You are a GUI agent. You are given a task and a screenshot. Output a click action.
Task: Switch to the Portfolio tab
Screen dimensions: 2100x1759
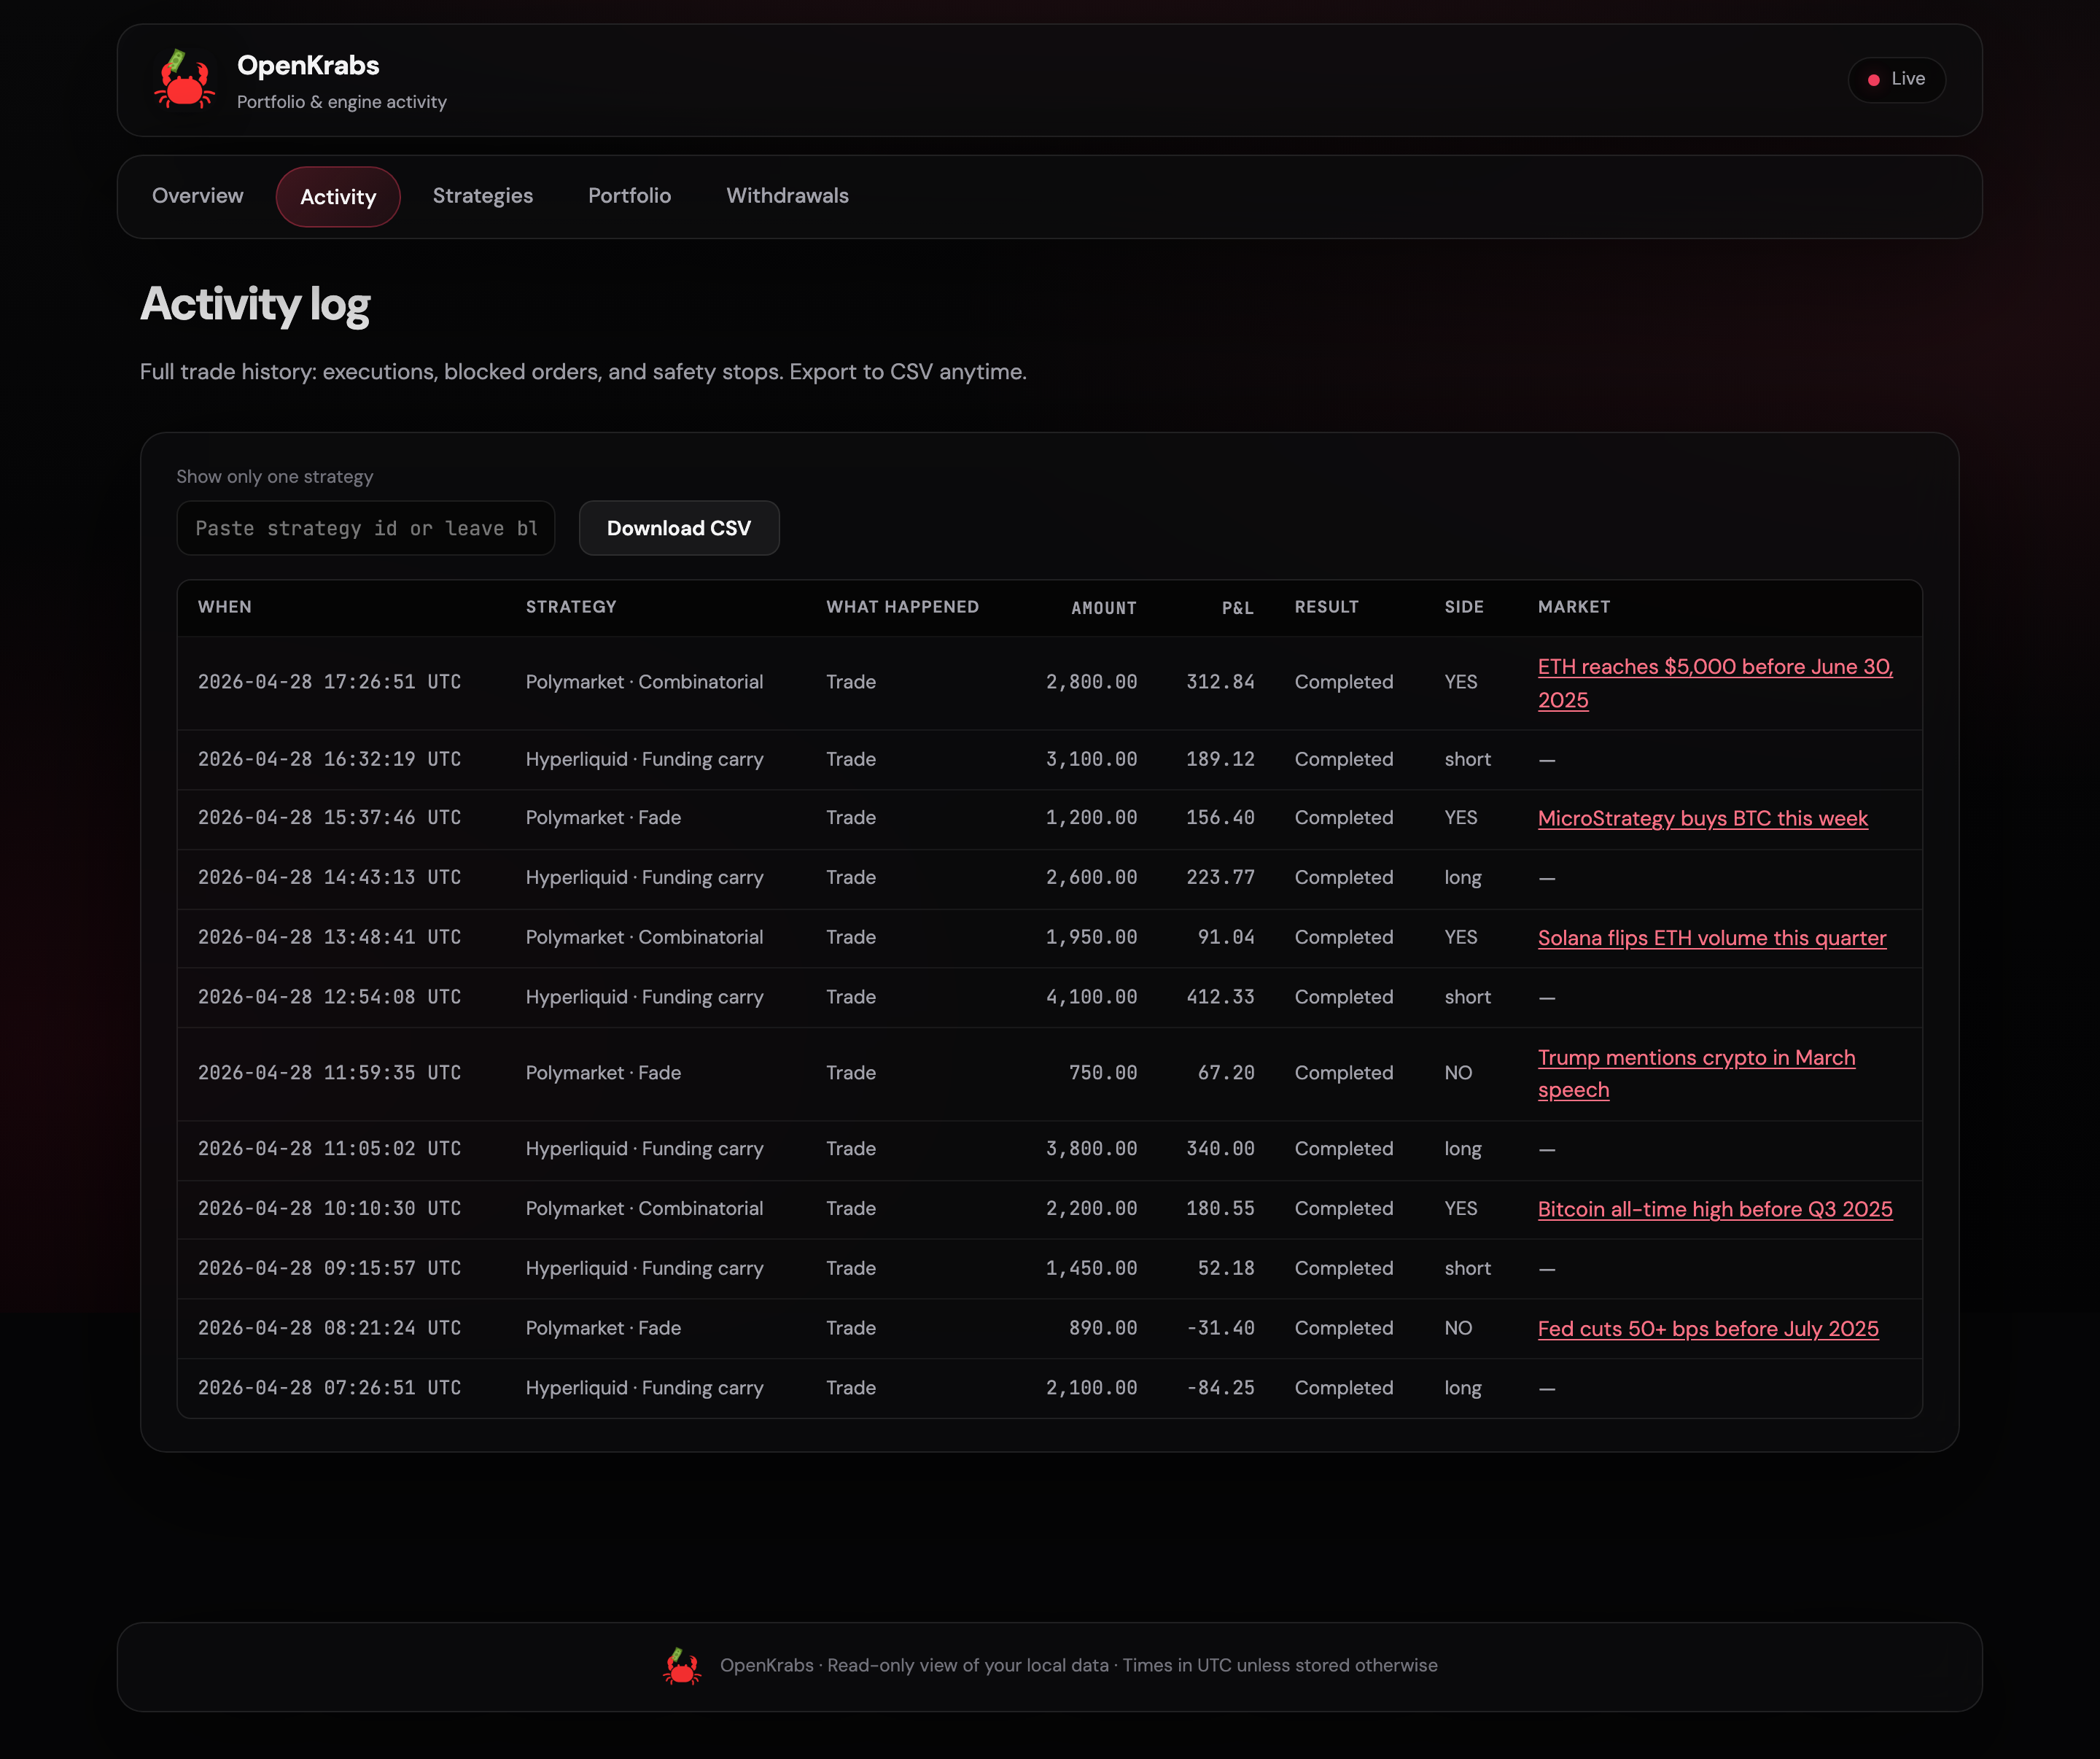629,196
